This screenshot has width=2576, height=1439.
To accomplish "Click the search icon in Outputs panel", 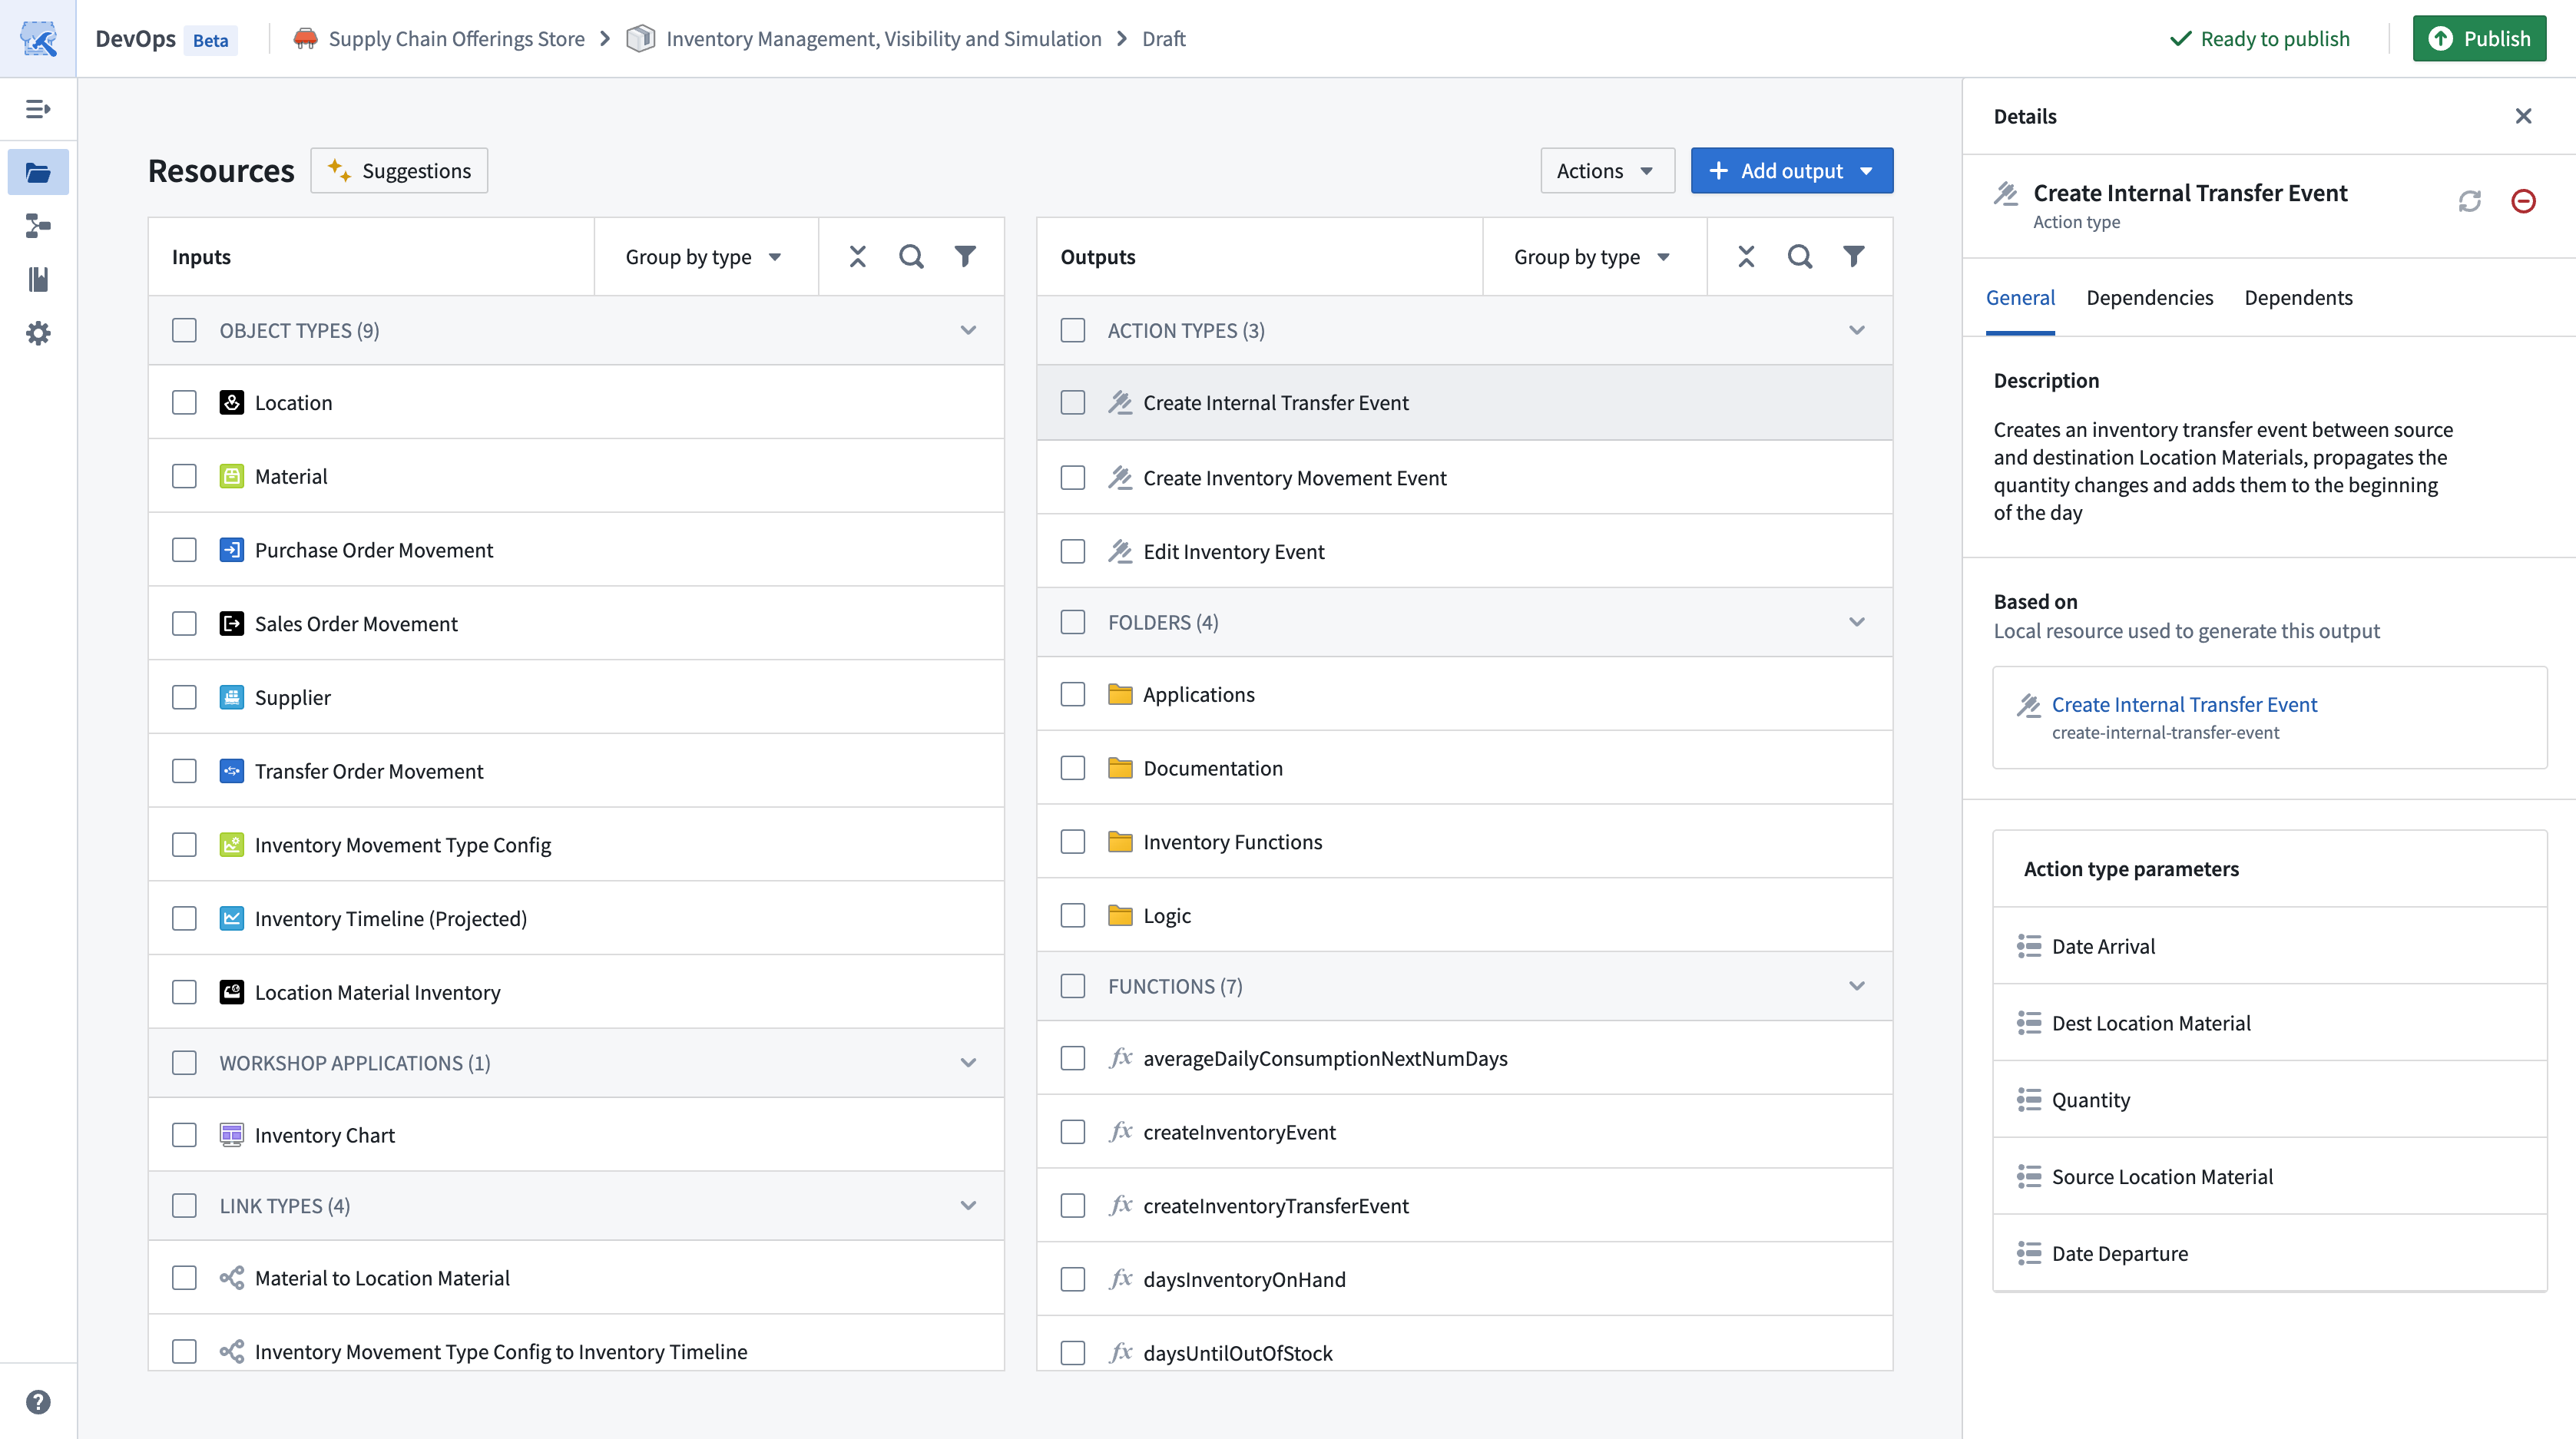I will [x=1799, y=257].
